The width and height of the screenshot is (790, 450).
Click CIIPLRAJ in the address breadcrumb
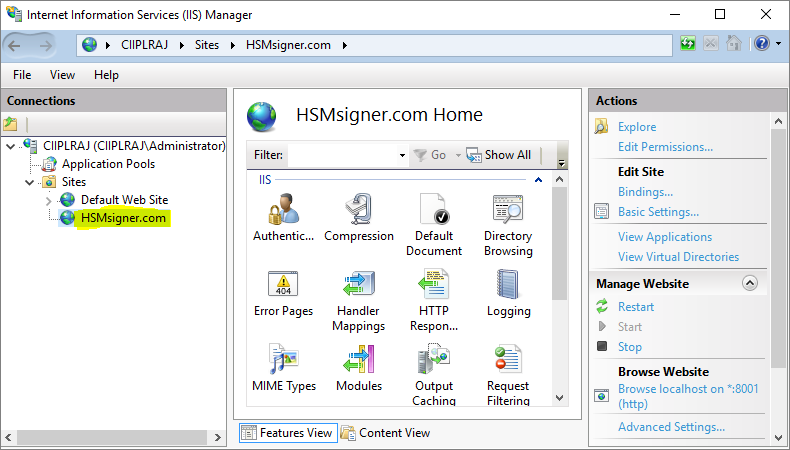(145, 45)
